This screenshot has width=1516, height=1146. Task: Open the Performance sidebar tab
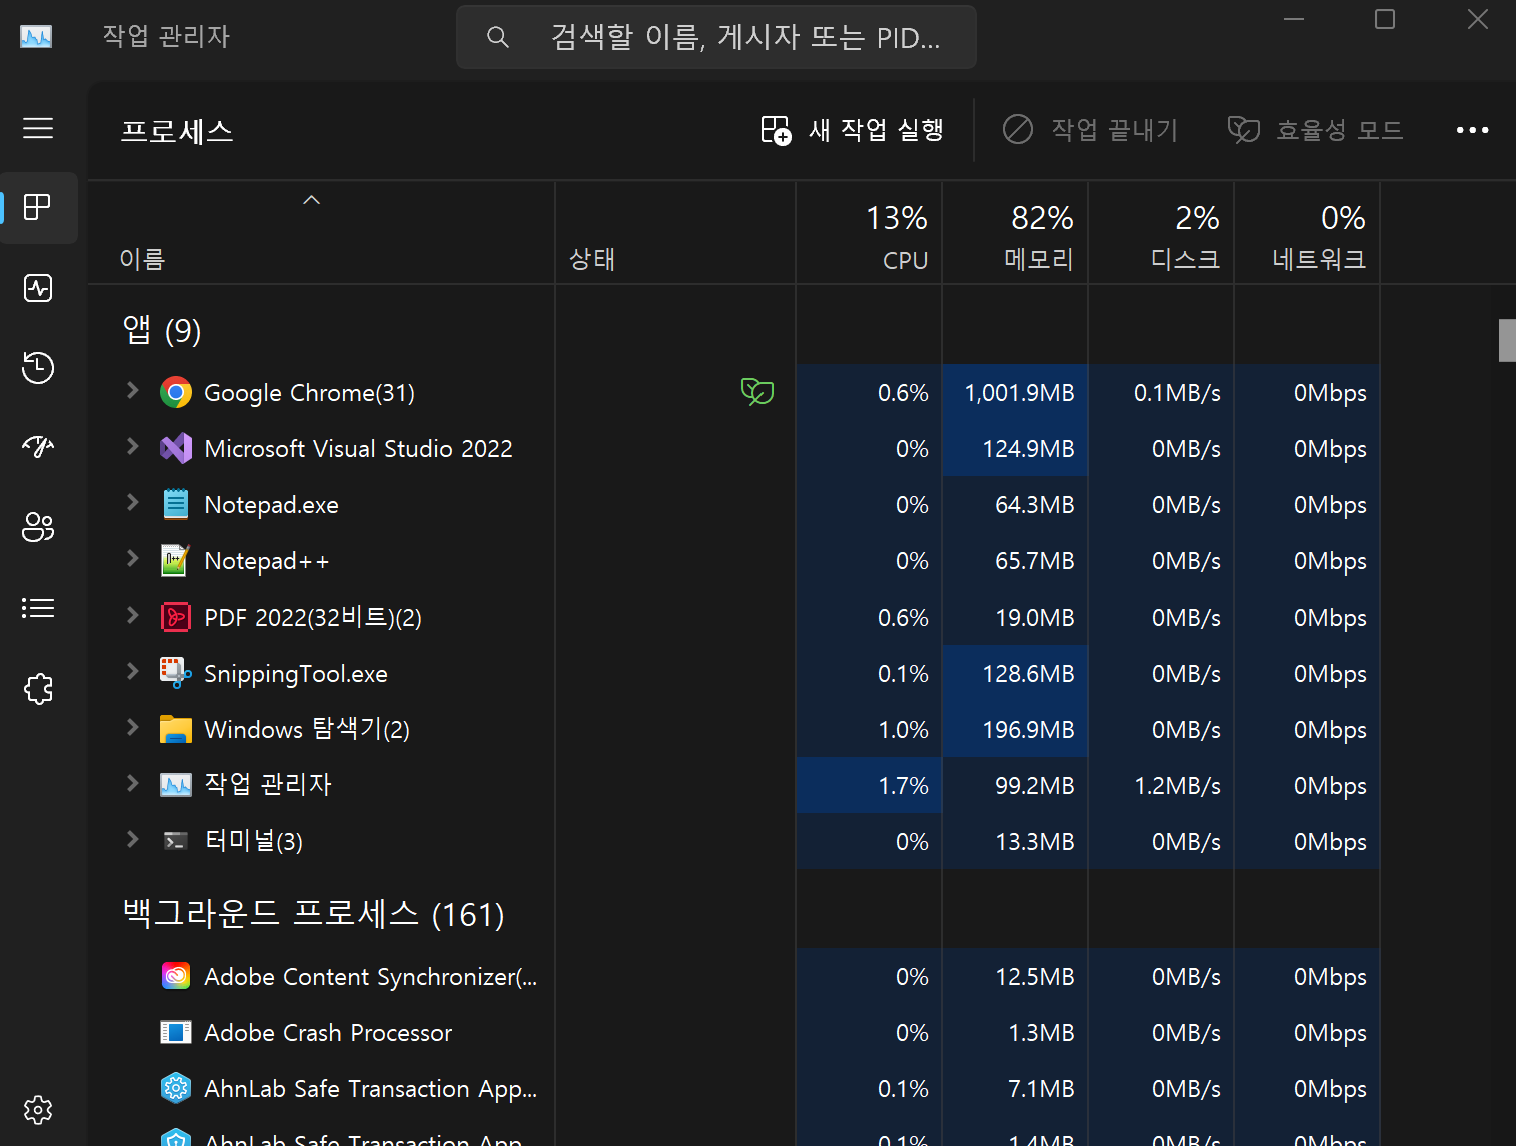tap(38, 288)
